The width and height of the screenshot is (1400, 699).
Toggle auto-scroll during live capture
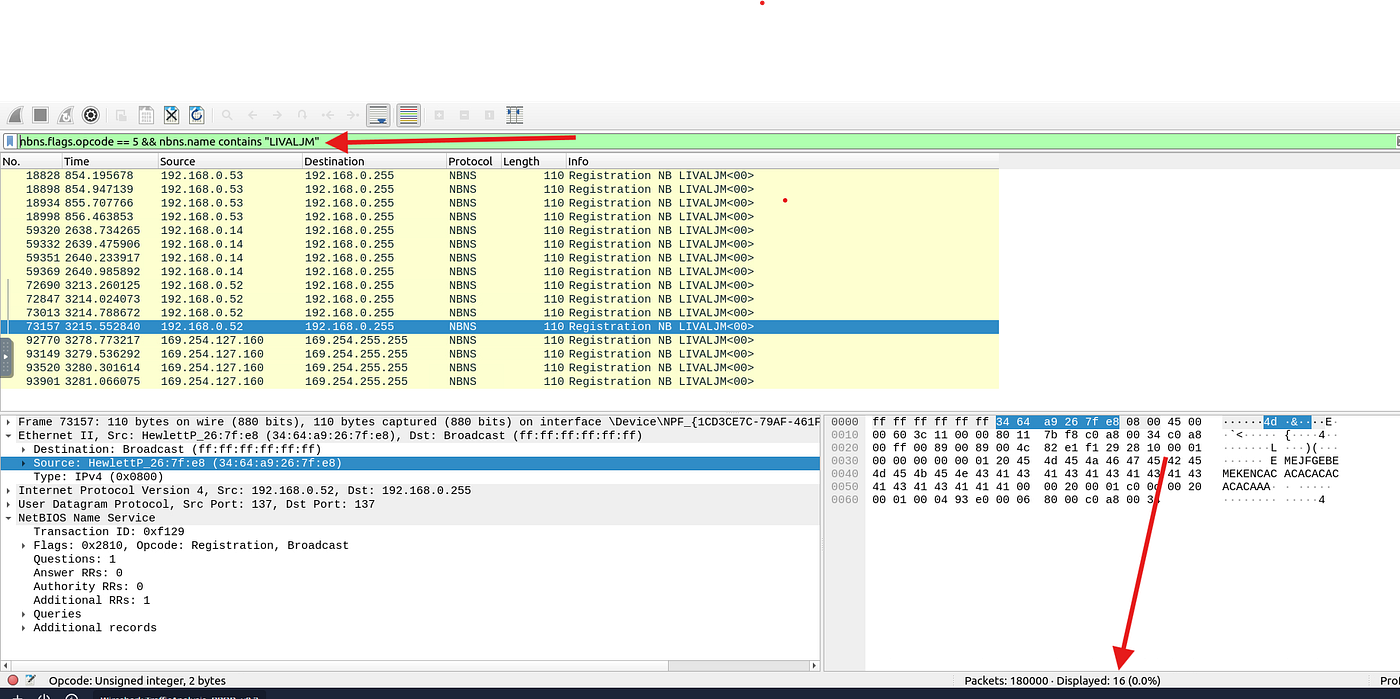[x=378, y=115]
